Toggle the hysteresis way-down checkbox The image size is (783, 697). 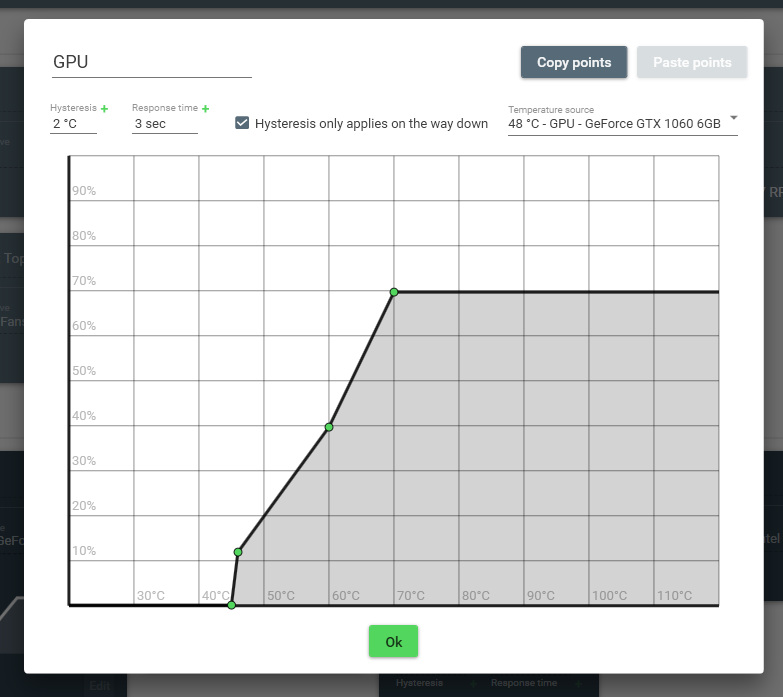point(242,123)
